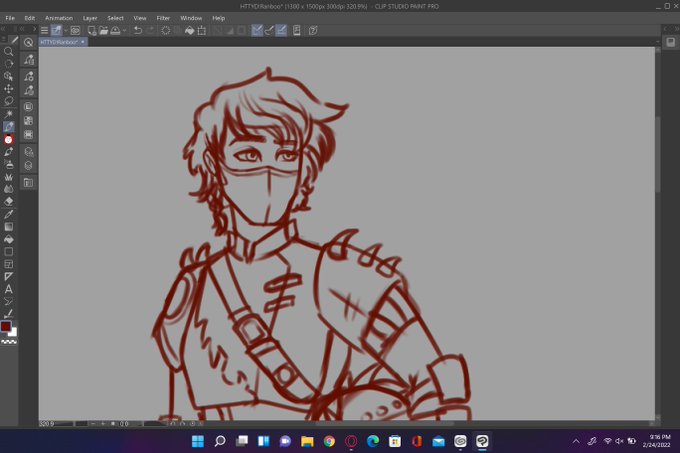This screenshot has height=453, width=680.
Task: Open the command bar hamburger menu
Action: point(44,30)
